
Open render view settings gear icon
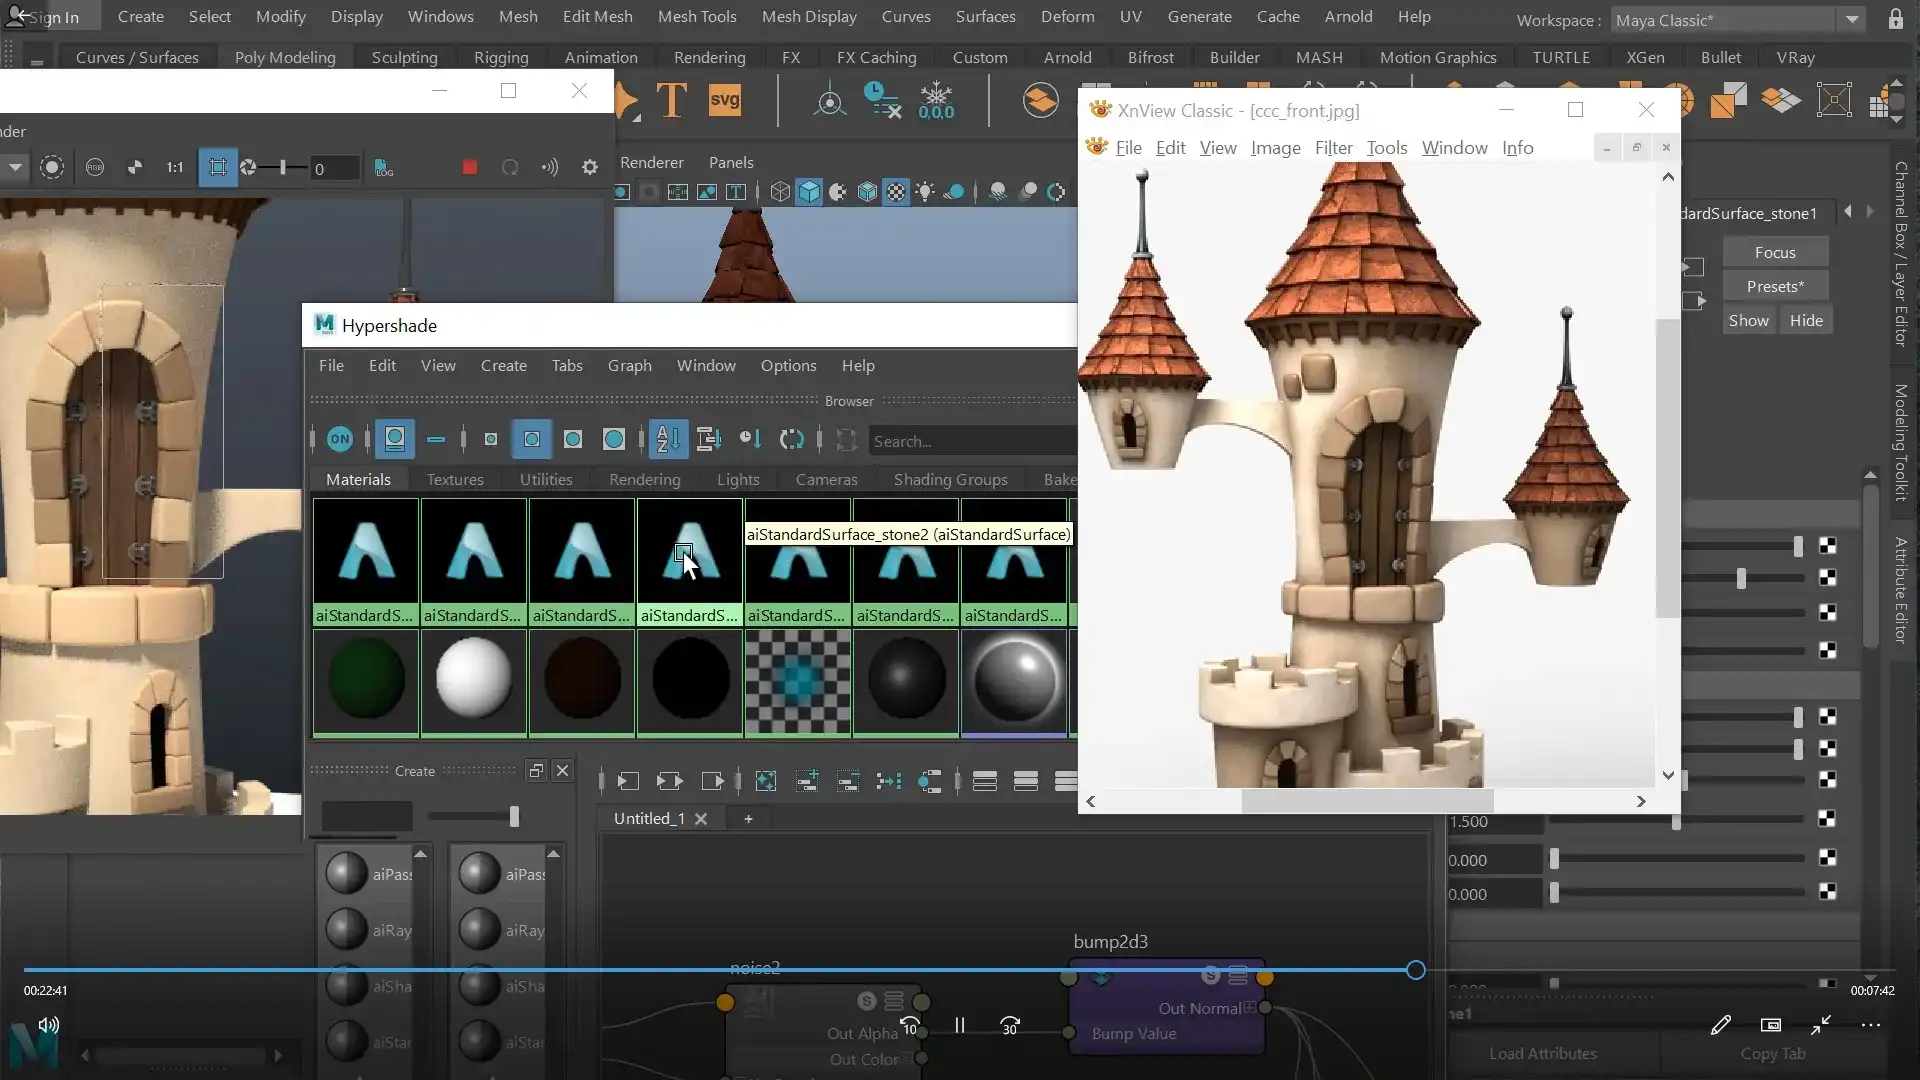pos(590,167)
